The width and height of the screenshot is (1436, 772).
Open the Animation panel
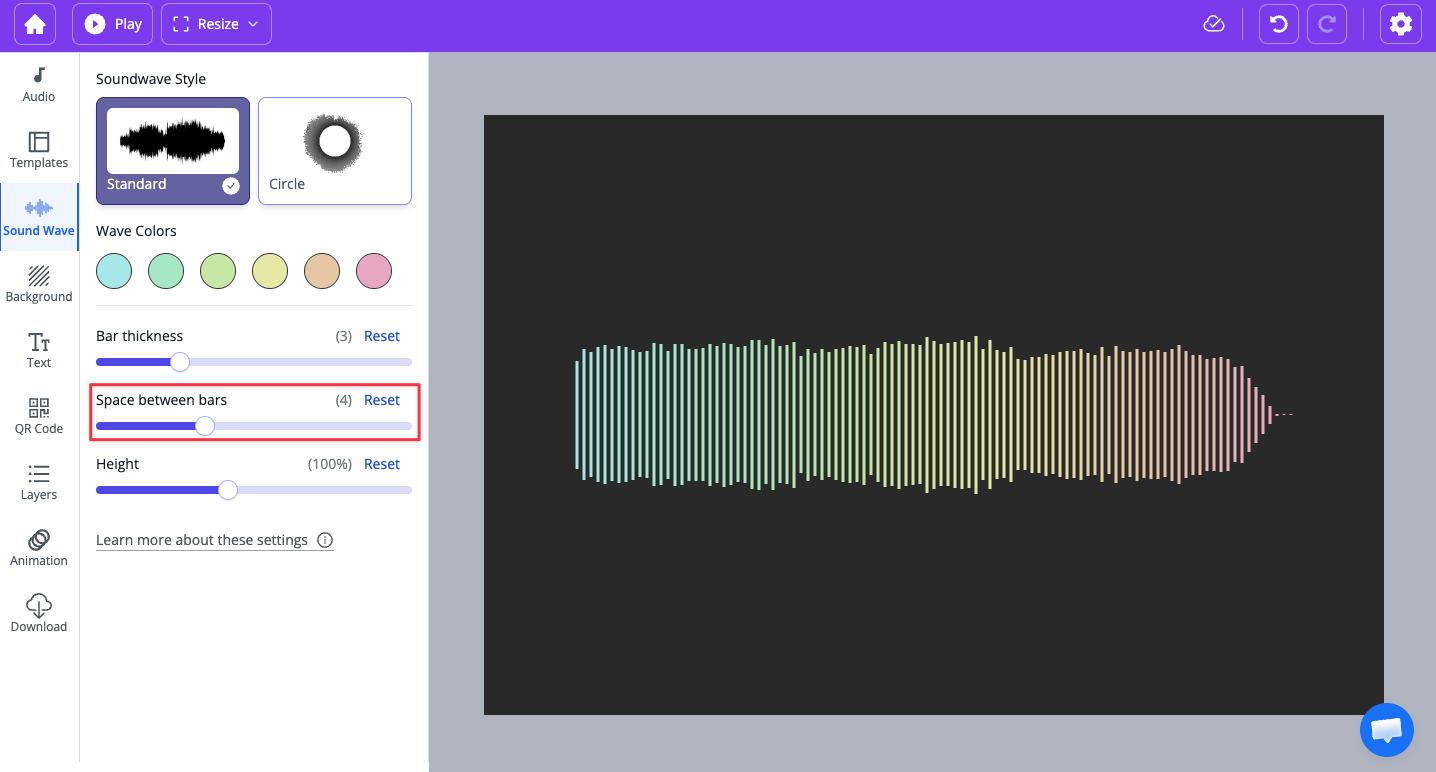[x=38, y=548]
